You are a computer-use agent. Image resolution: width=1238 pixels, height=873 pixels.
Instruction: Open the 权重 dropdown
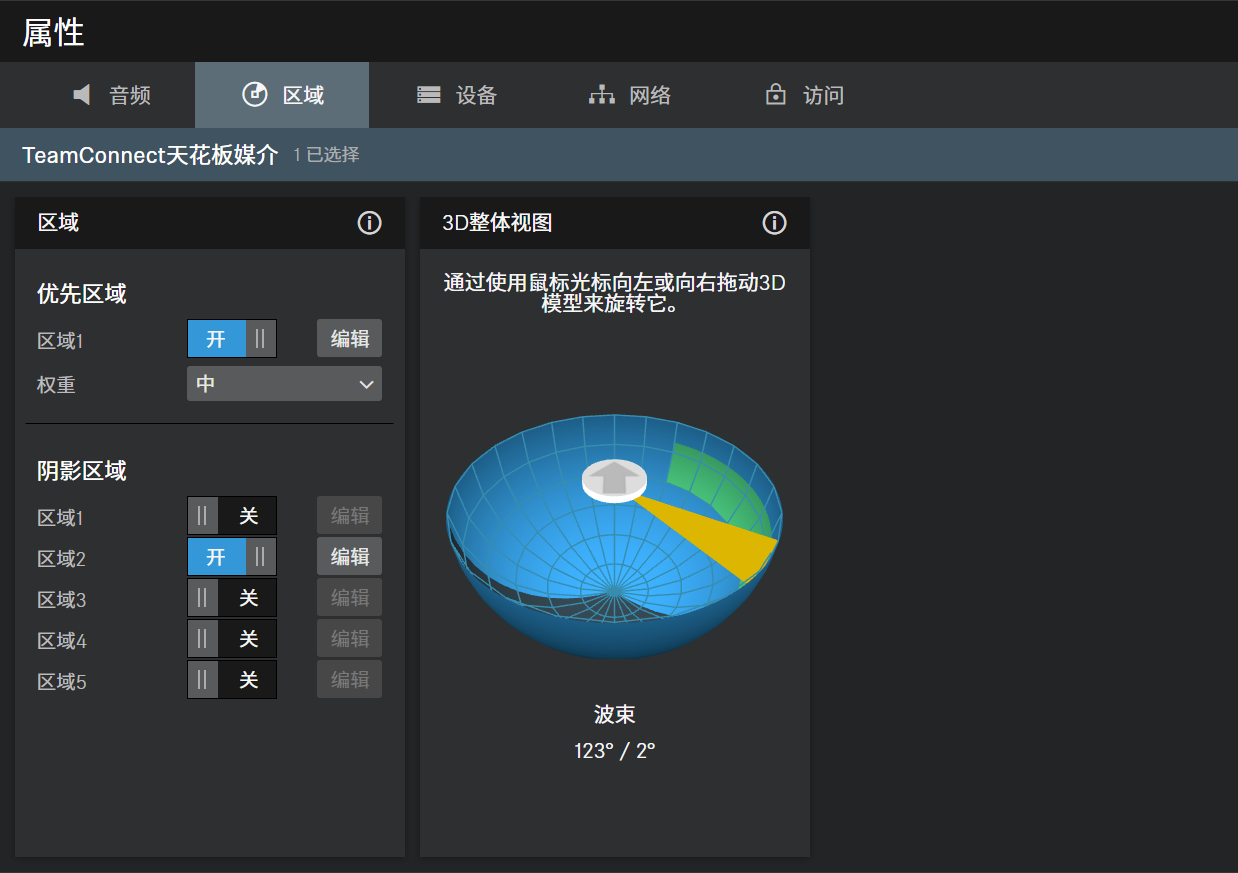tap(284, 384)
